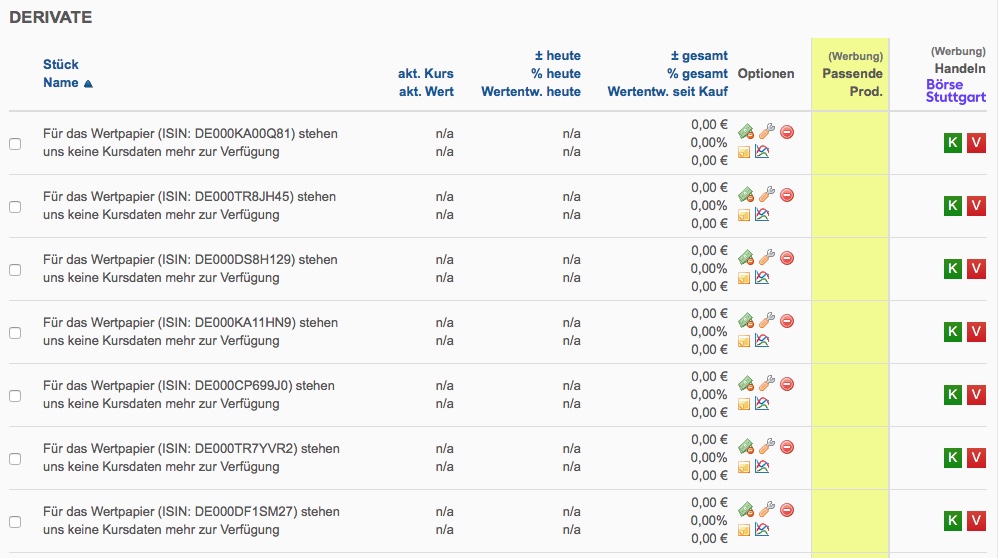Toggle the sort arrow beside Name

click(88, 83)
